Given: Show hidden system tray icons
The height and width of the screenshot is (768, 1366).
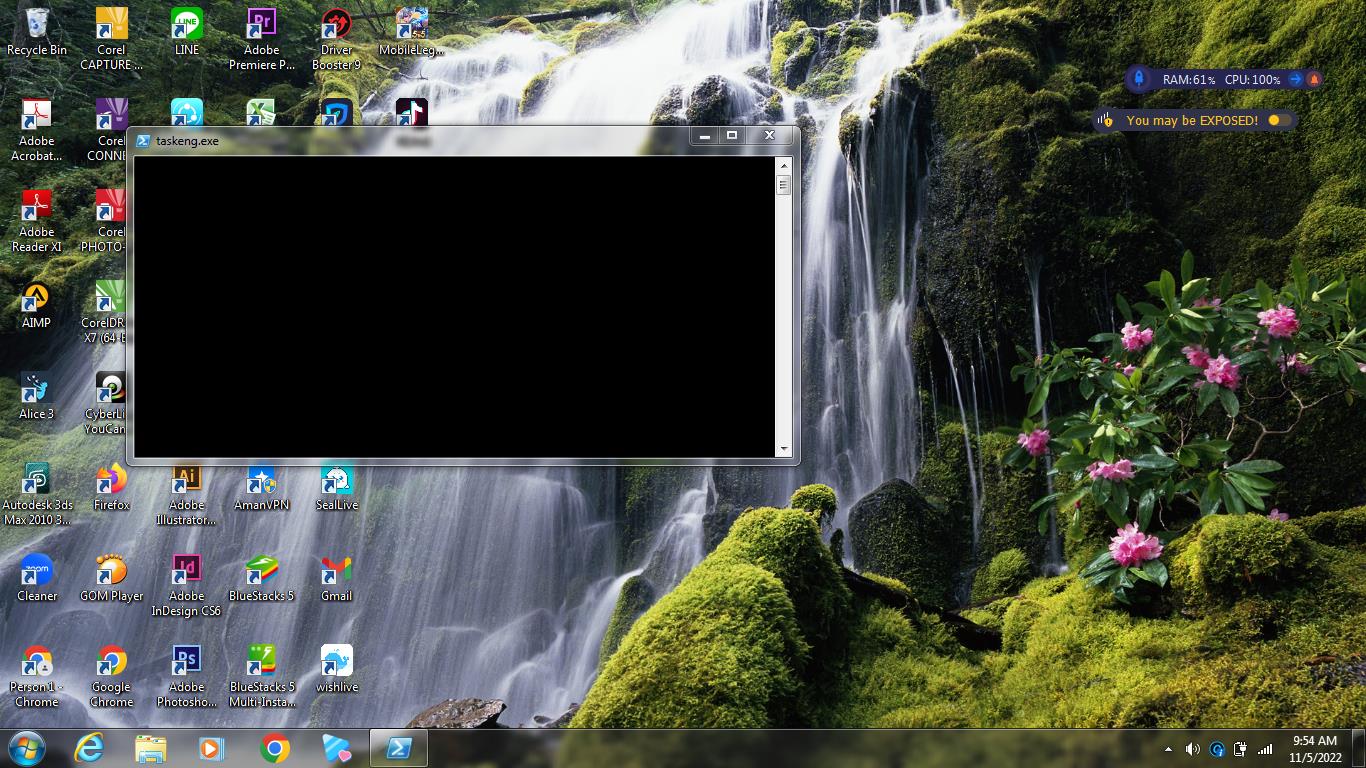Looking at the screenshot, I should tap(1168, 749).
